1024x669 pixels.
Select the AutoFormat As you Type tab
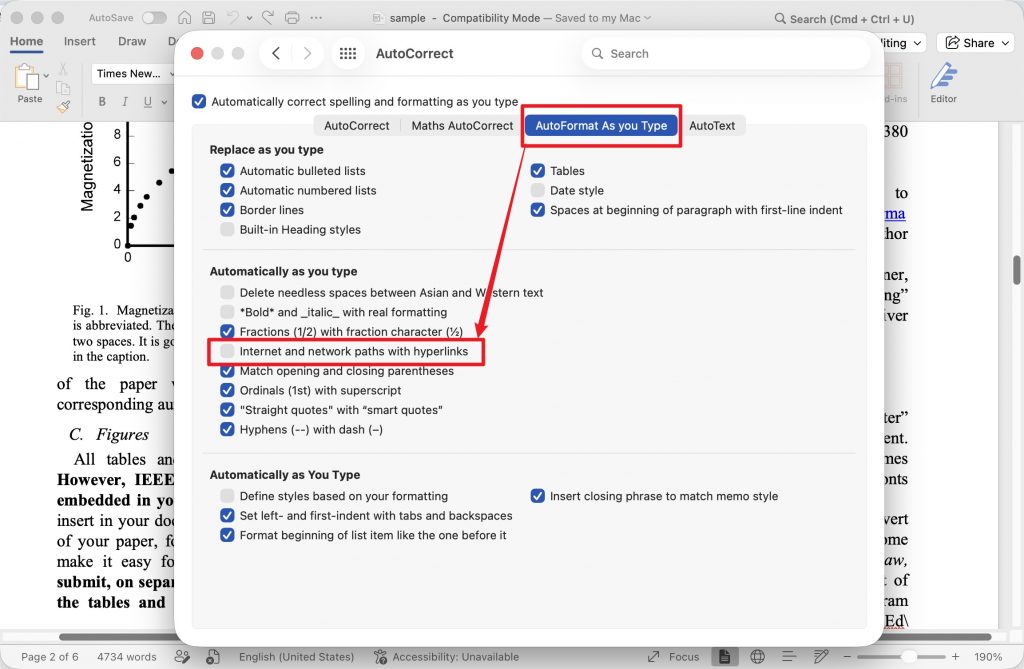[x=601, y=125]
